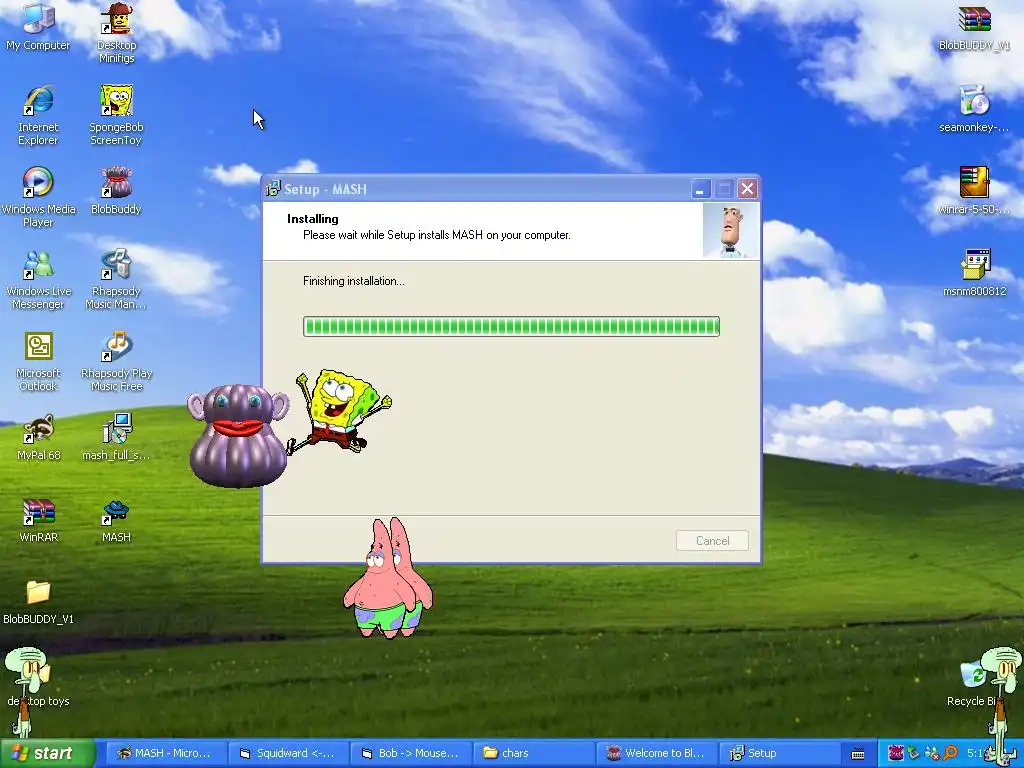Select the MASH desktop shortcut
1024x768 pixels.
pos(116,519)
